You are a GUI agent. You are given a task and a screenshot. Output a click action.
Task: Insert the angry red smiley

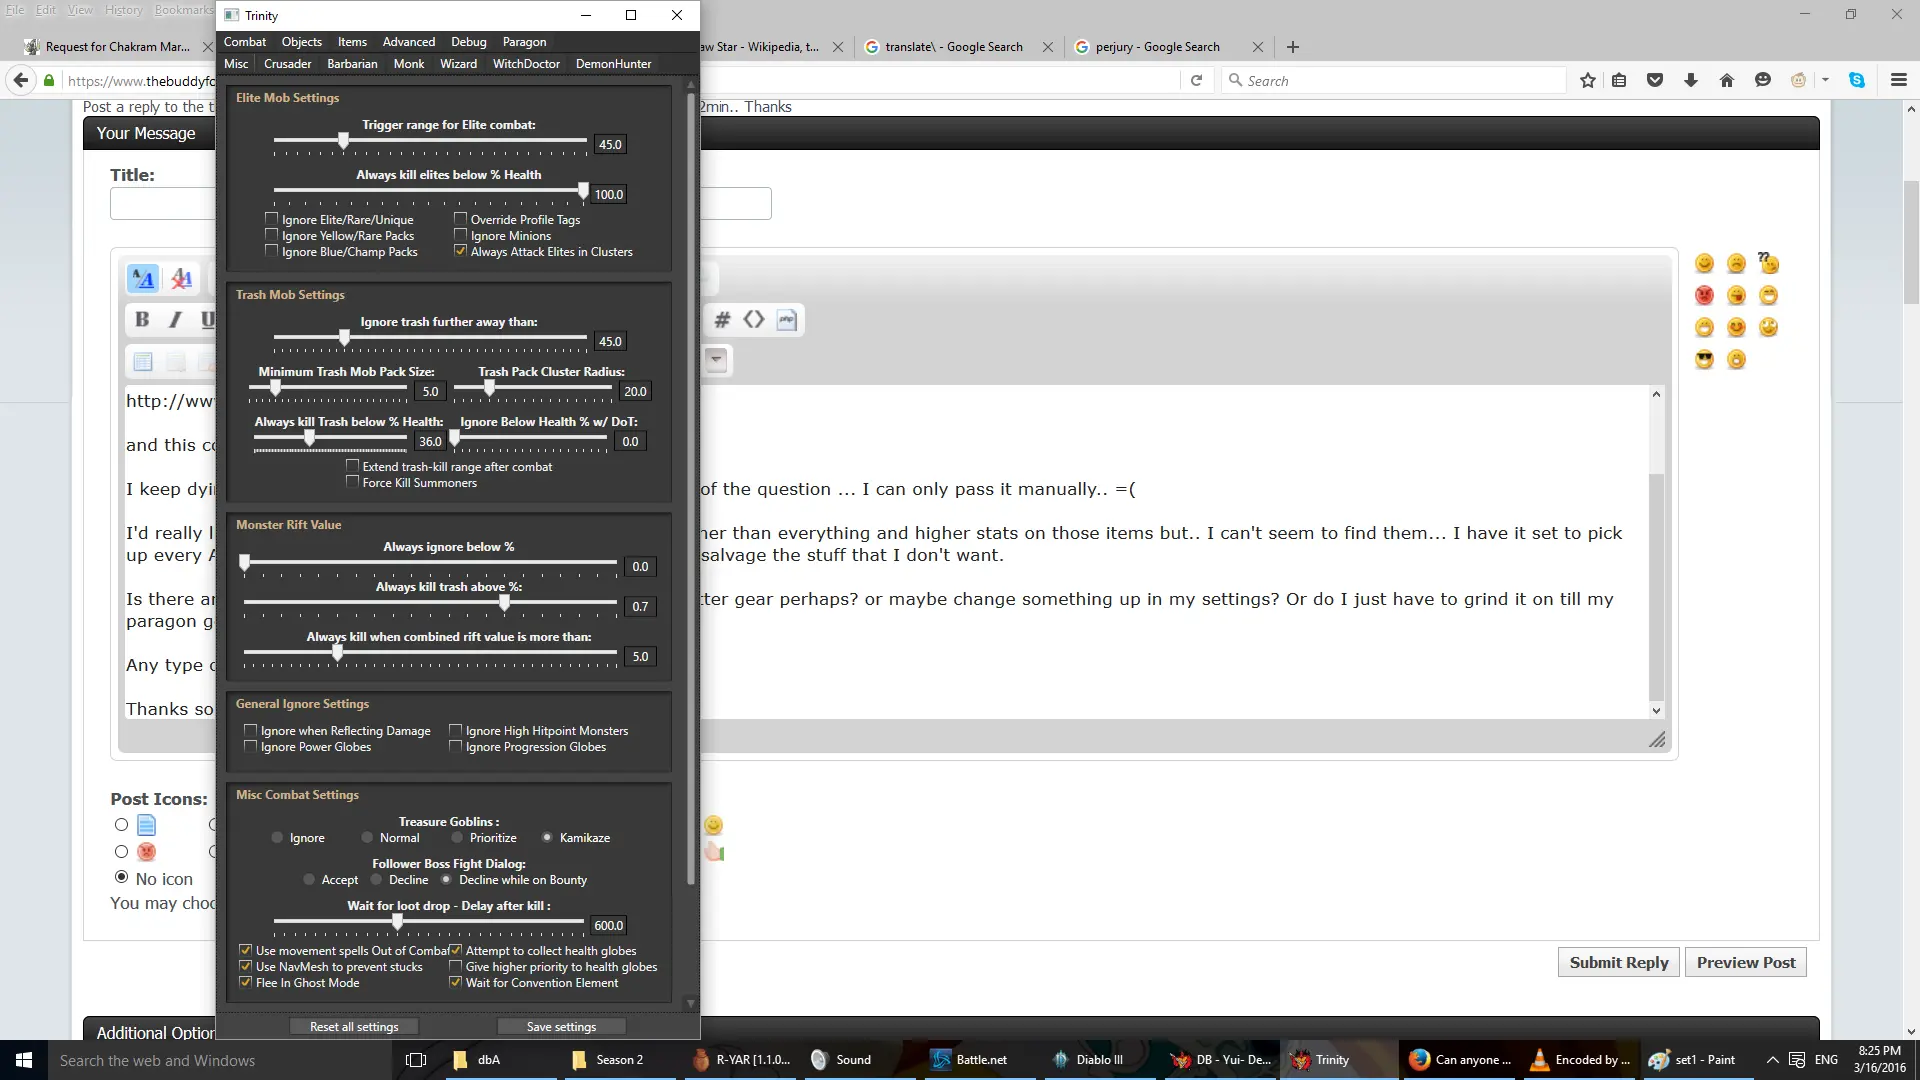pyautogui.click(x=1705, y=296)
